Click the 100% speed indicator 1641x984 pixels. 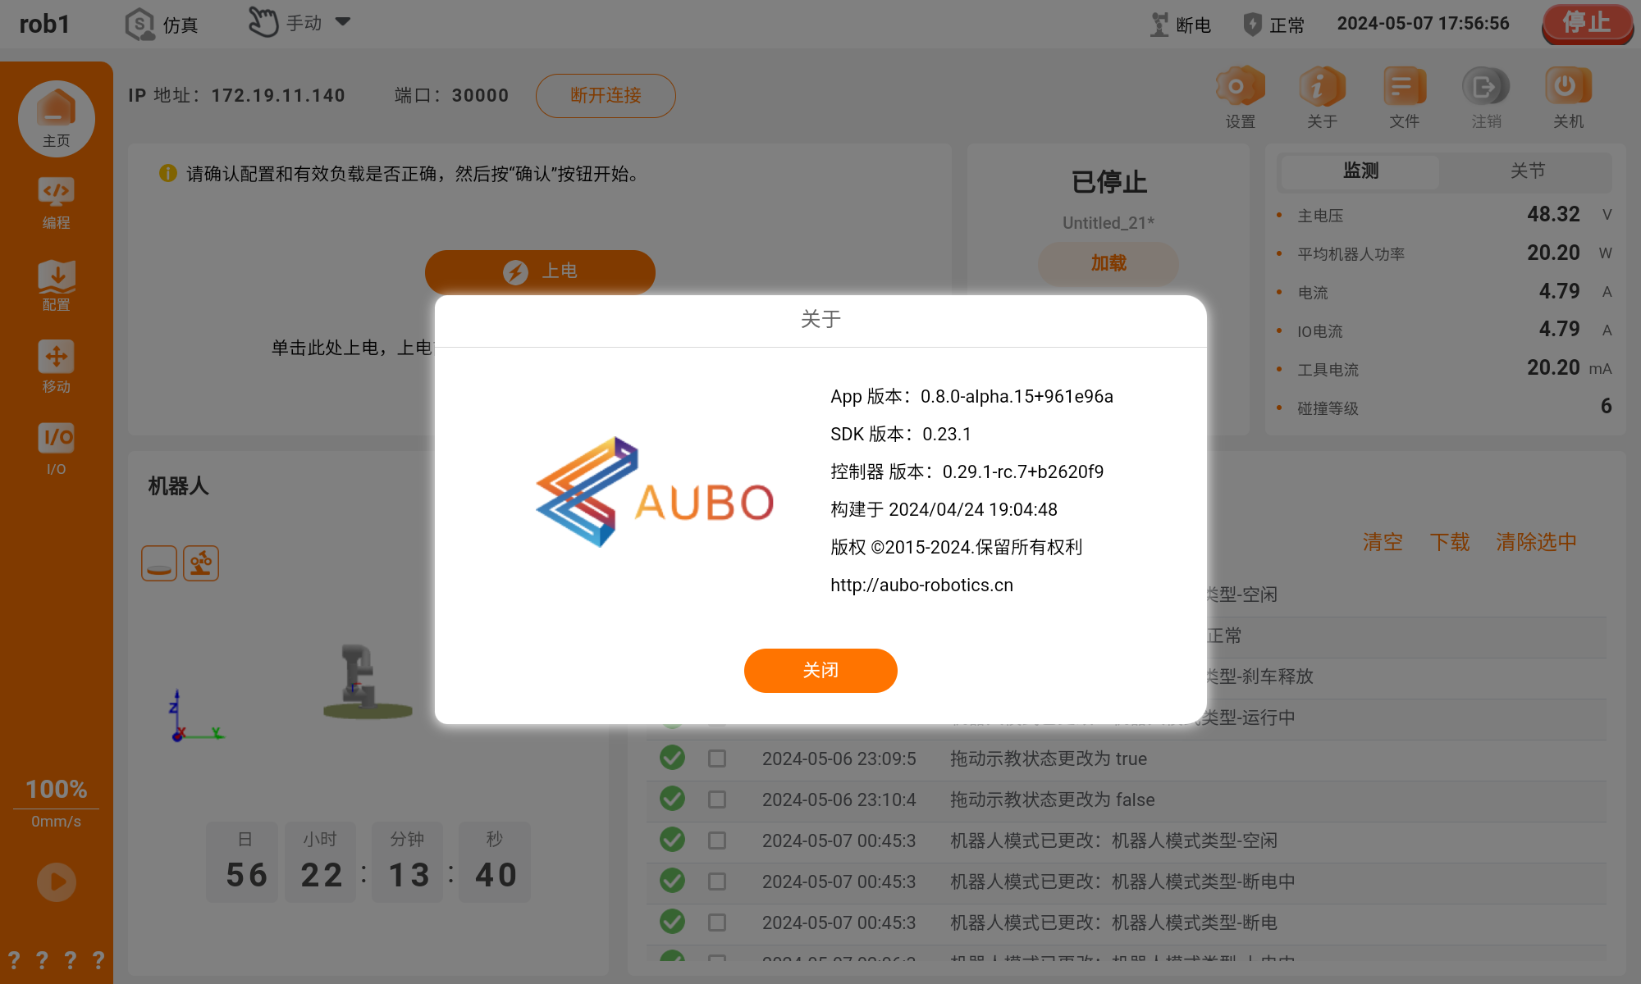tap(56, 790)
